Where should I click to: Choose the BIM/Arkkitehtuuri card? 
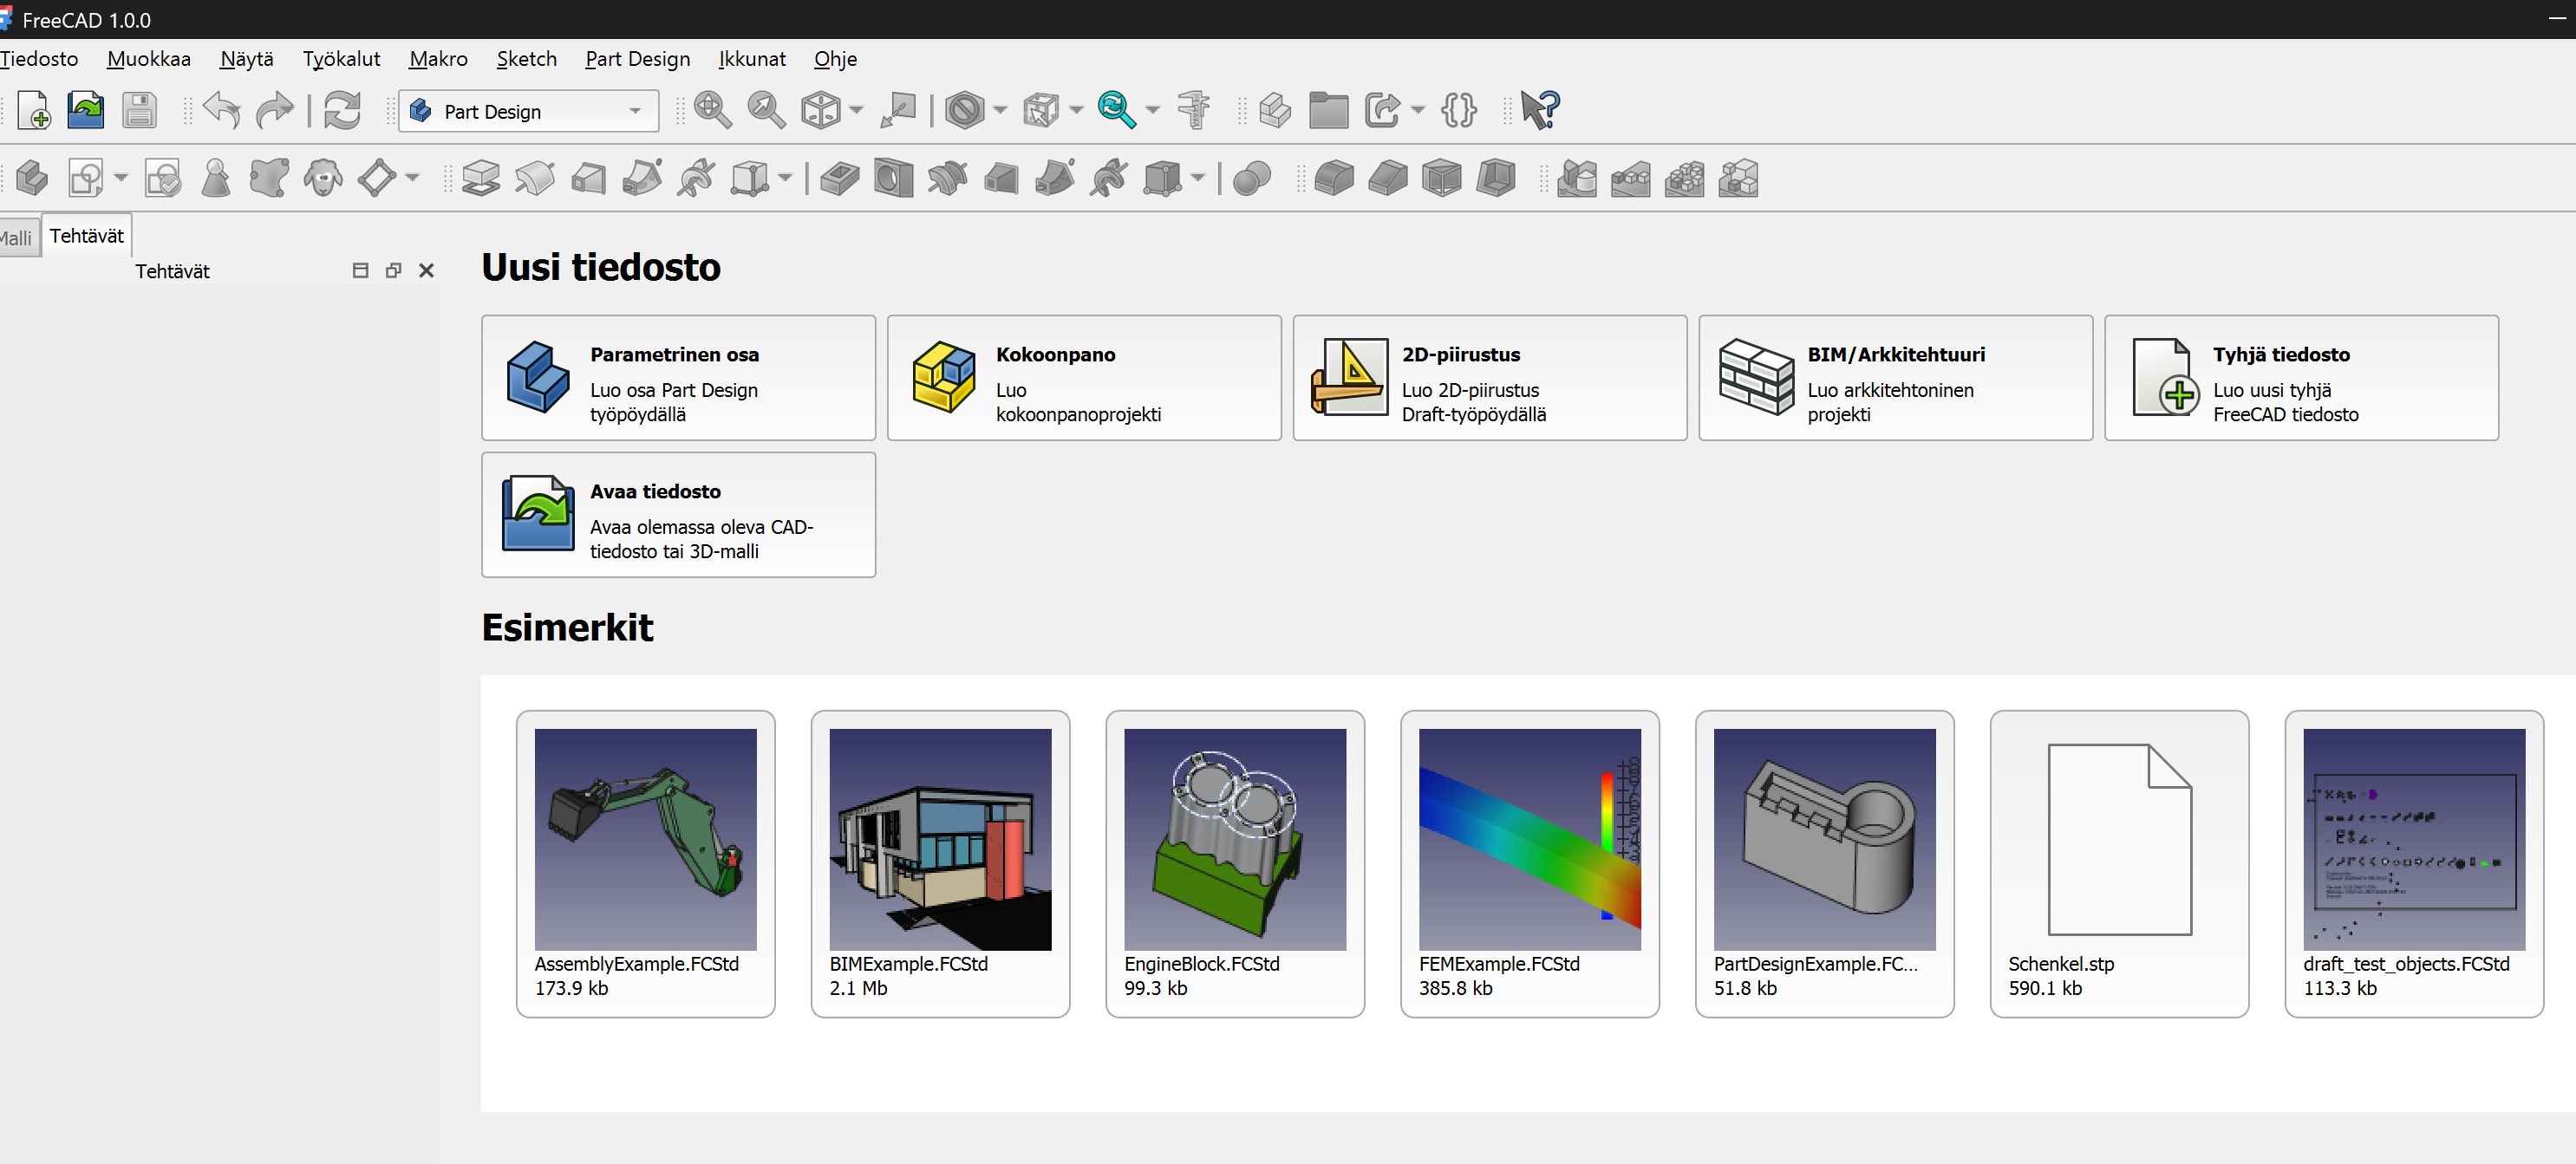(x=1895, y=378)
